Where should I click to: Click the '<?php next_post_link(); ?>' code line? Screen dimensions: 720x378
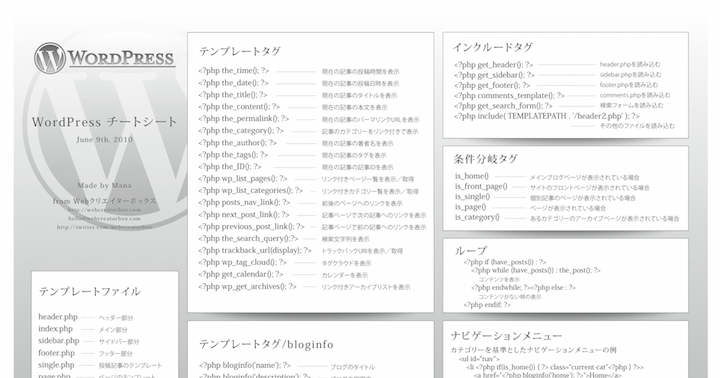pyautogui.click(x=244, y=214)
